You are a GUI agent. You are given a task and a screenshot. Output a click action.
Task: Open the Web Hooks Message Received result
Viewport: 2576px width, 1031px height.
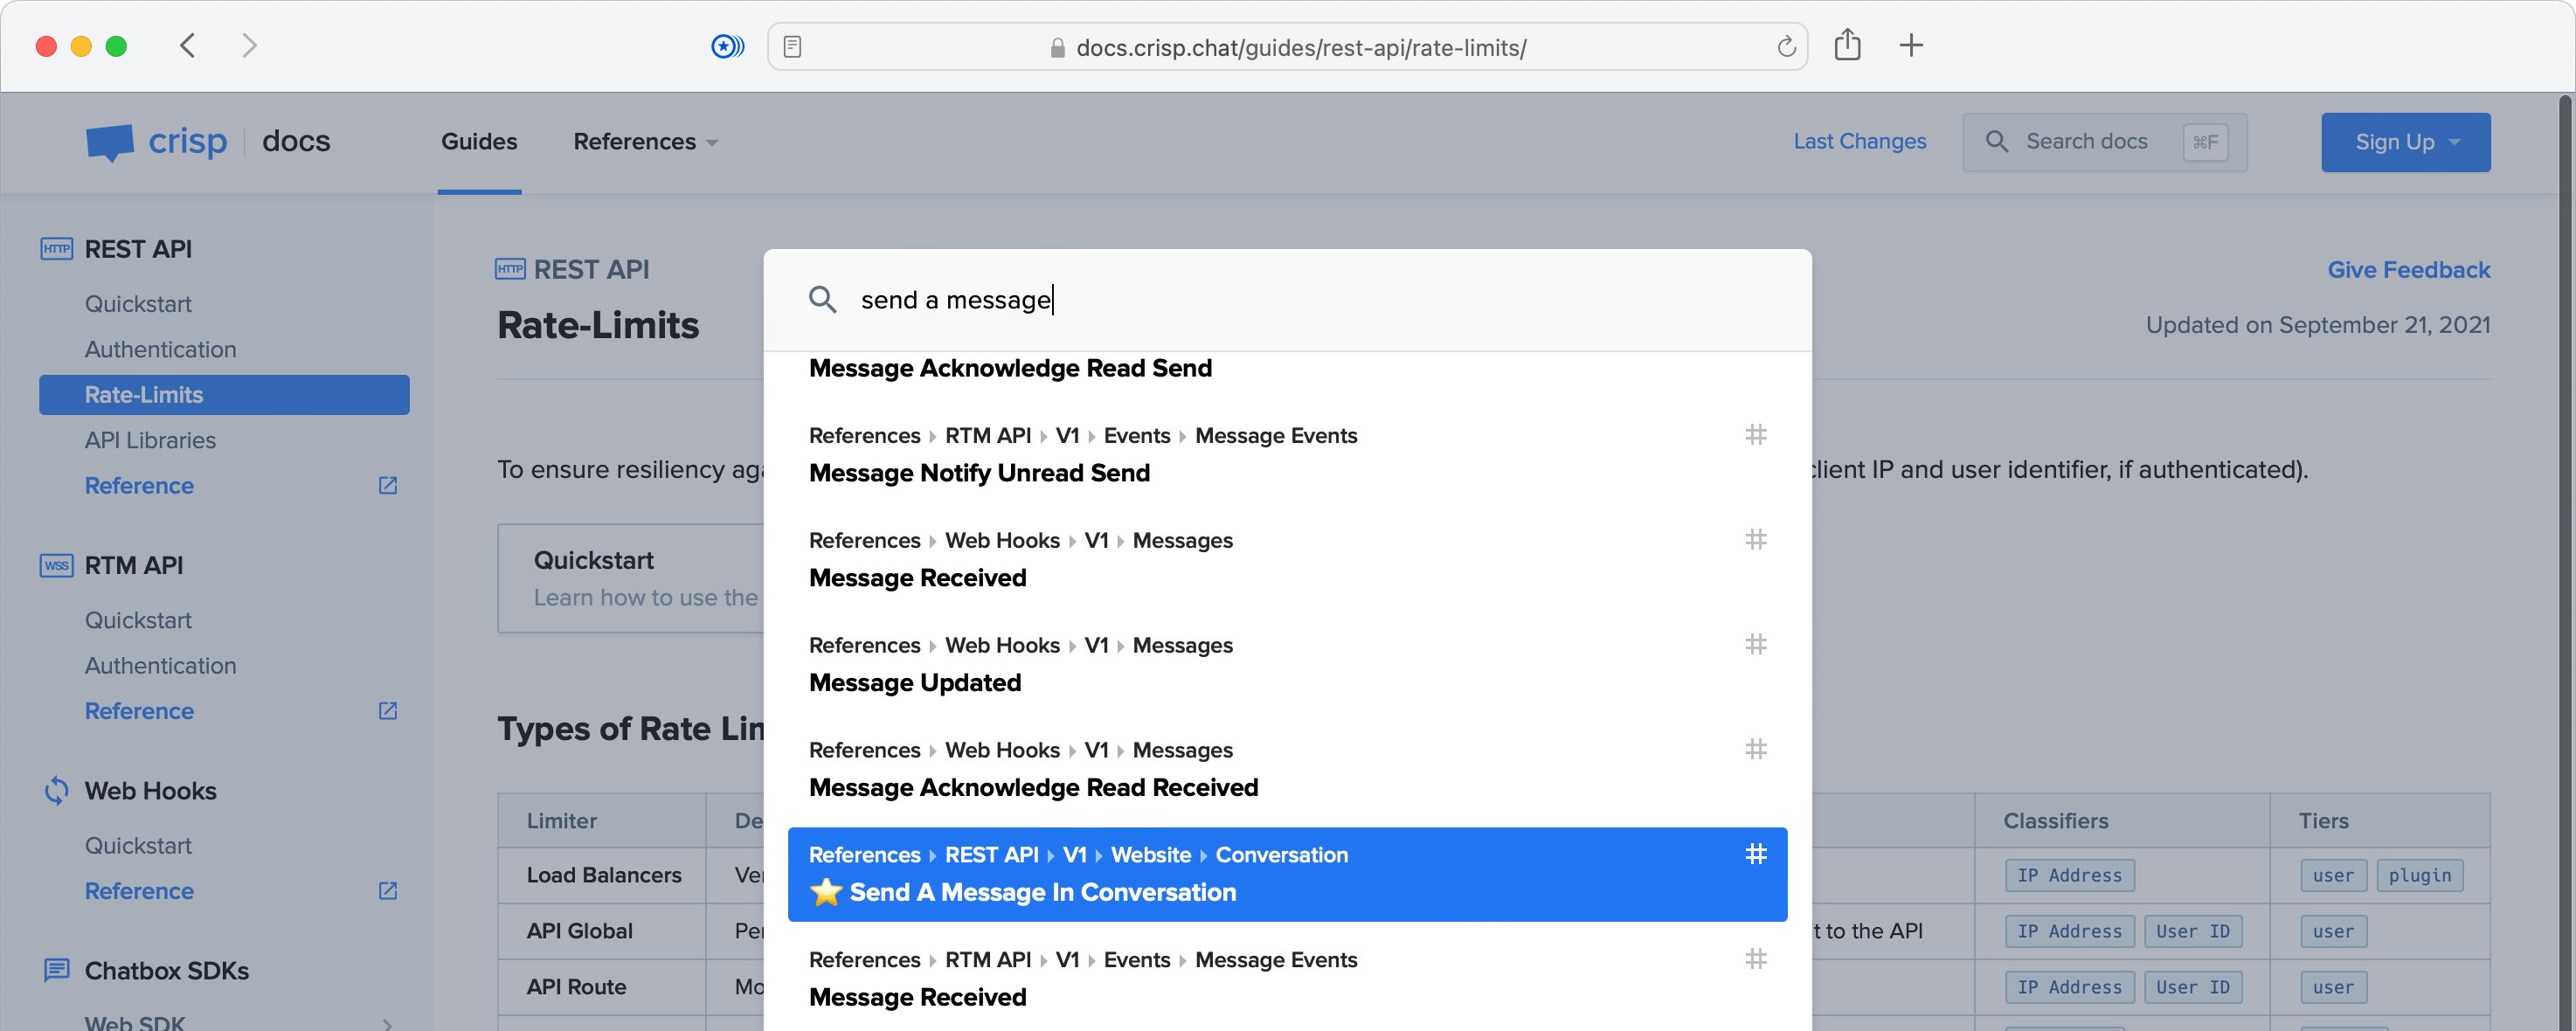[x=1287, y=560]
